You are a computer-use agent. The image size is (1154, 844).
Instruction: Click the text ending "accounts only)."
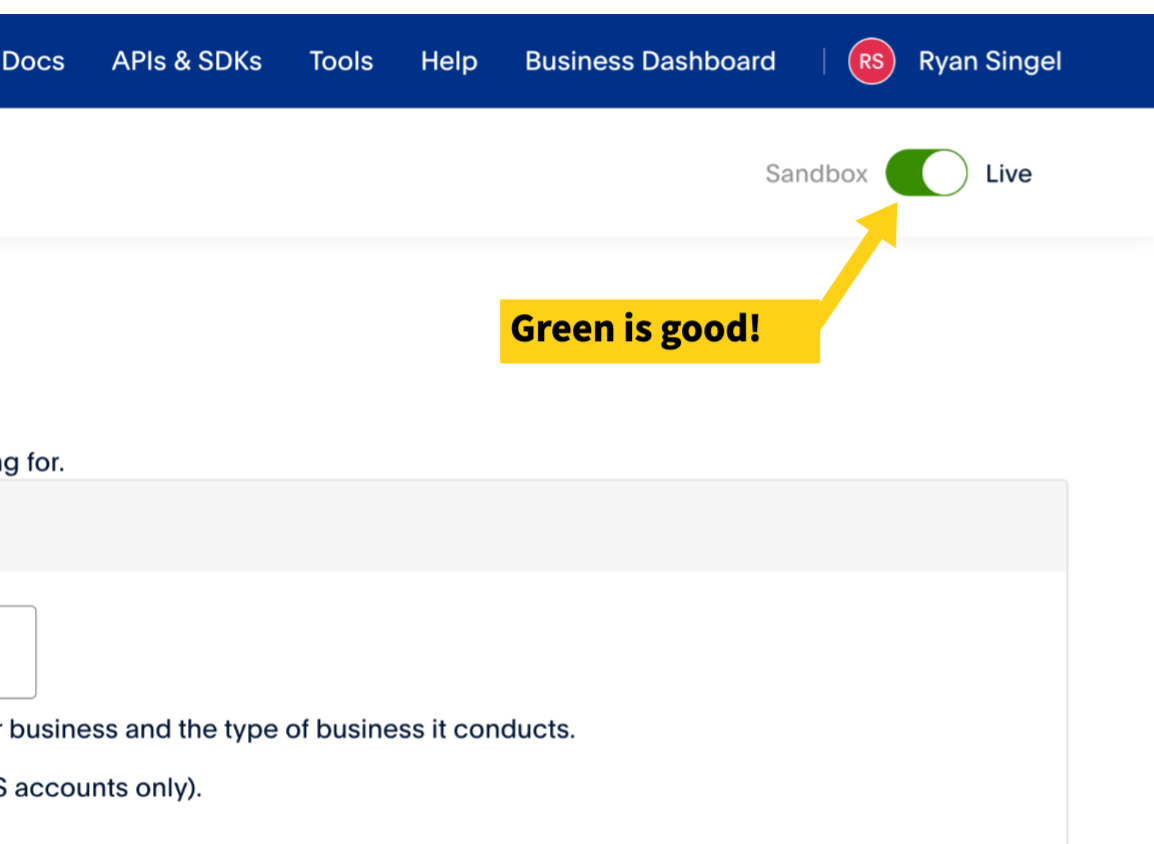(101, 788)
